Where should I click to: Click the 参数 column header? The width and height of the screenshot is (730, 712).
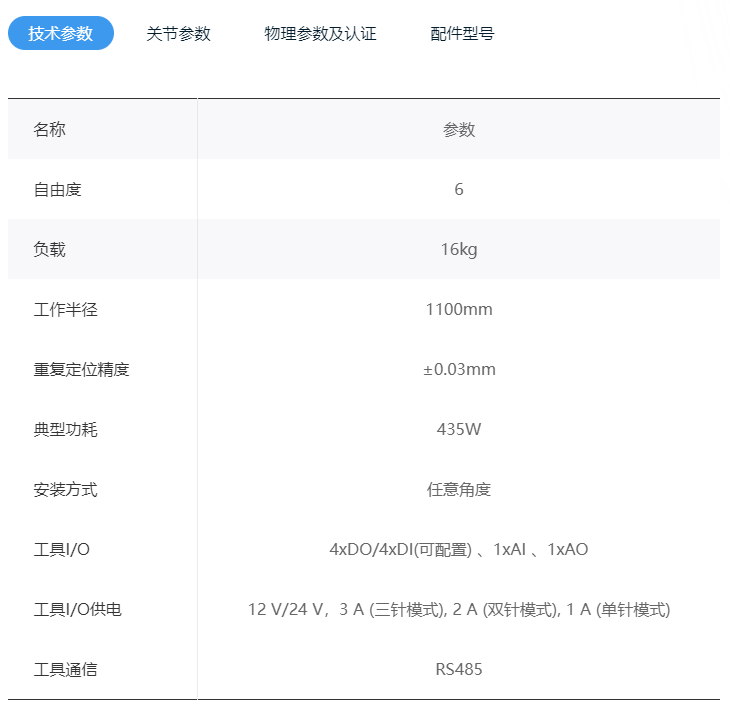pos(459,129)
